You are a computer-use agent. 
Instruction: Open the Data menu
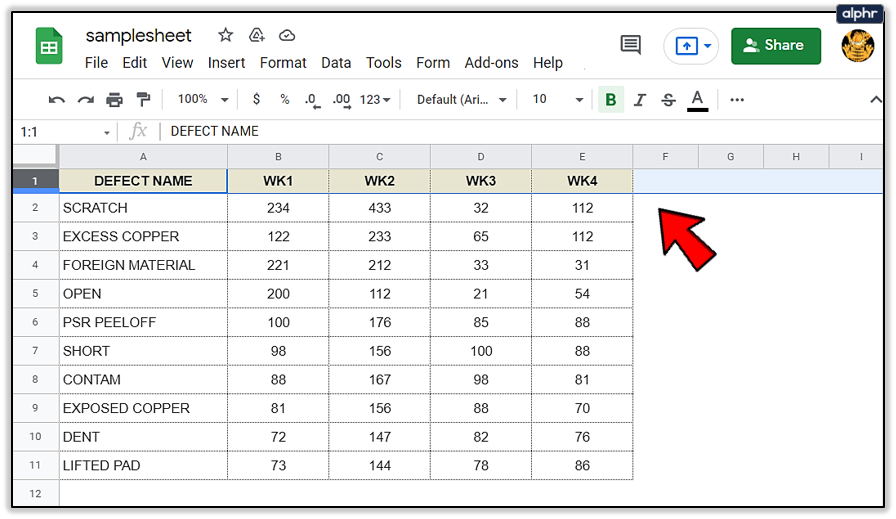click(336, 62)
